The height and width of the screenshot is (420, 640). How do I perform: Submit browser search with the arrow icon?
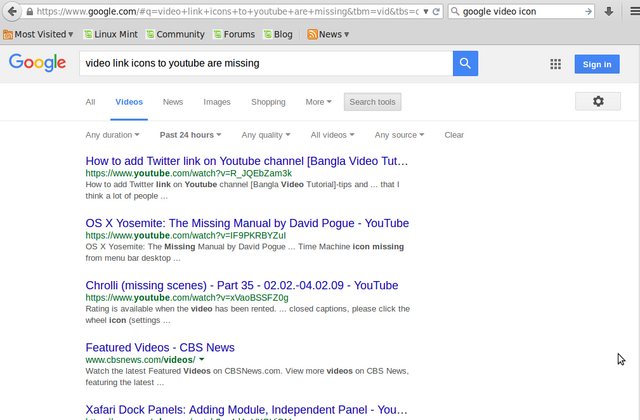pyautogui.click(x=588, y=11)
